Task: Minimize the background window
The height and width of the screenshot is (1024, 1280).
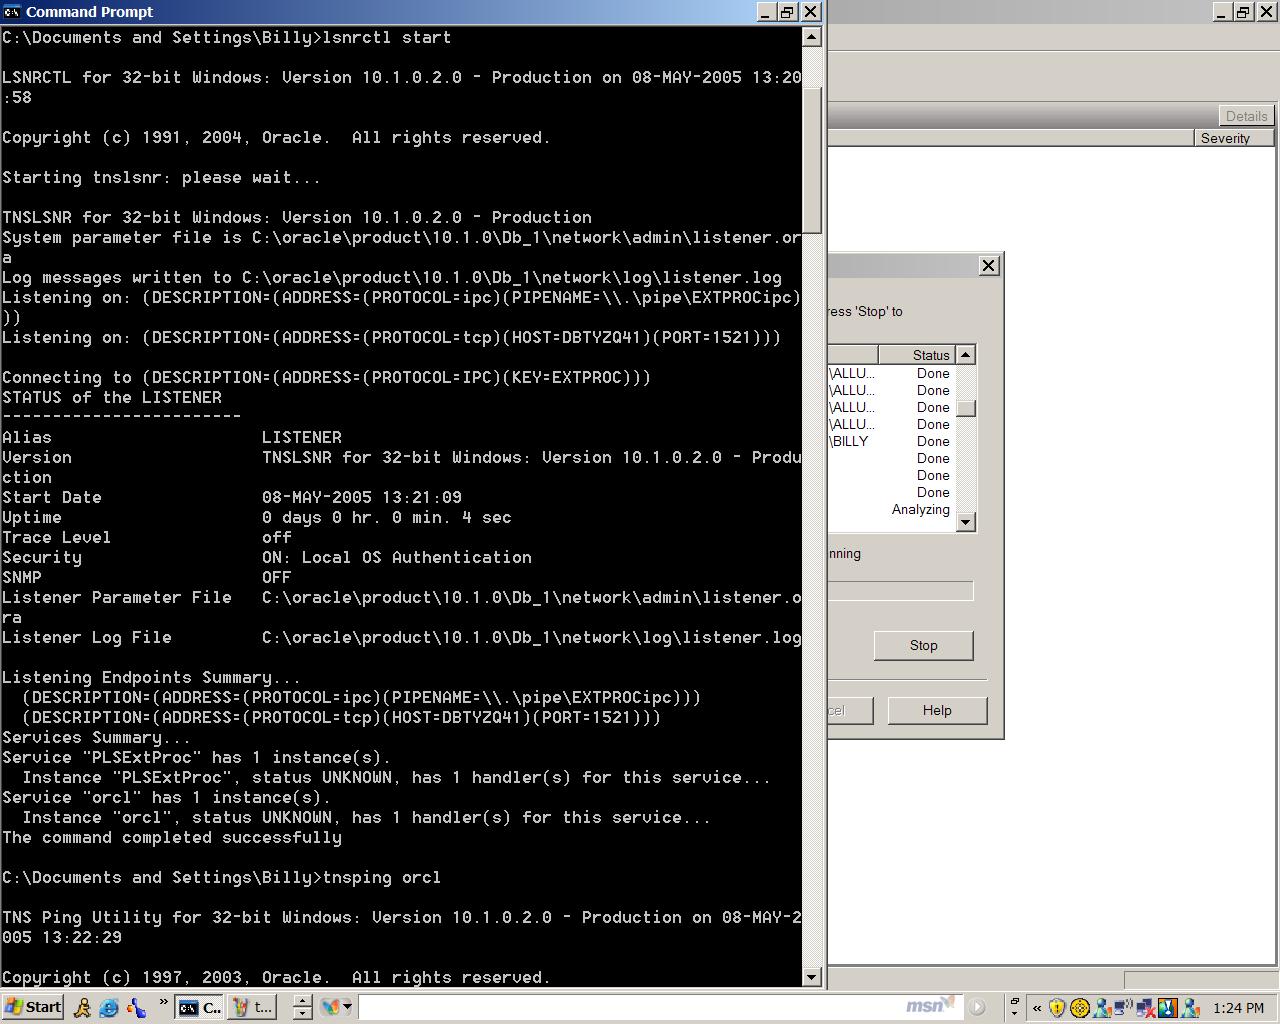Action: pos(1222,12)
